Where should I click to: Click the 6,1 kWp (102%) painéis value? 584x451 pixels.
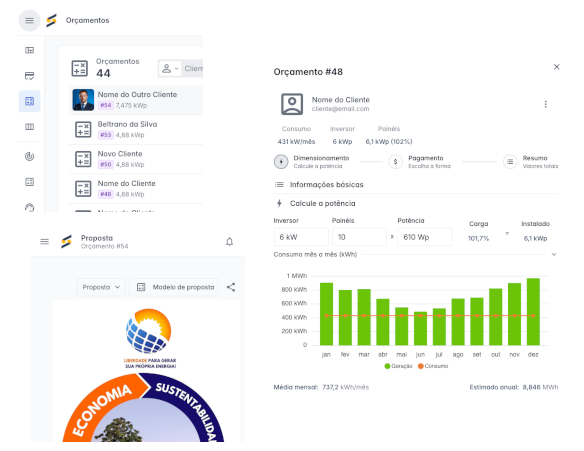point(389,142)
